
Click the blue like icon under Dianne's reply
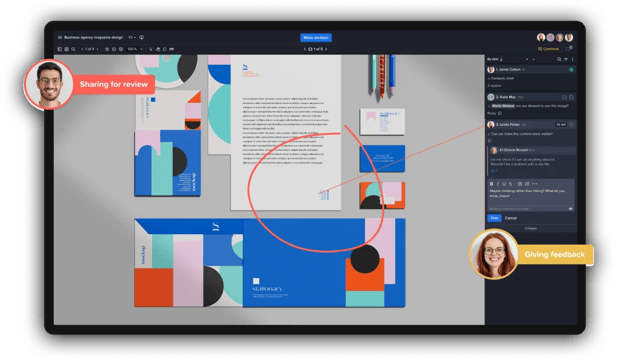point(493,171)
